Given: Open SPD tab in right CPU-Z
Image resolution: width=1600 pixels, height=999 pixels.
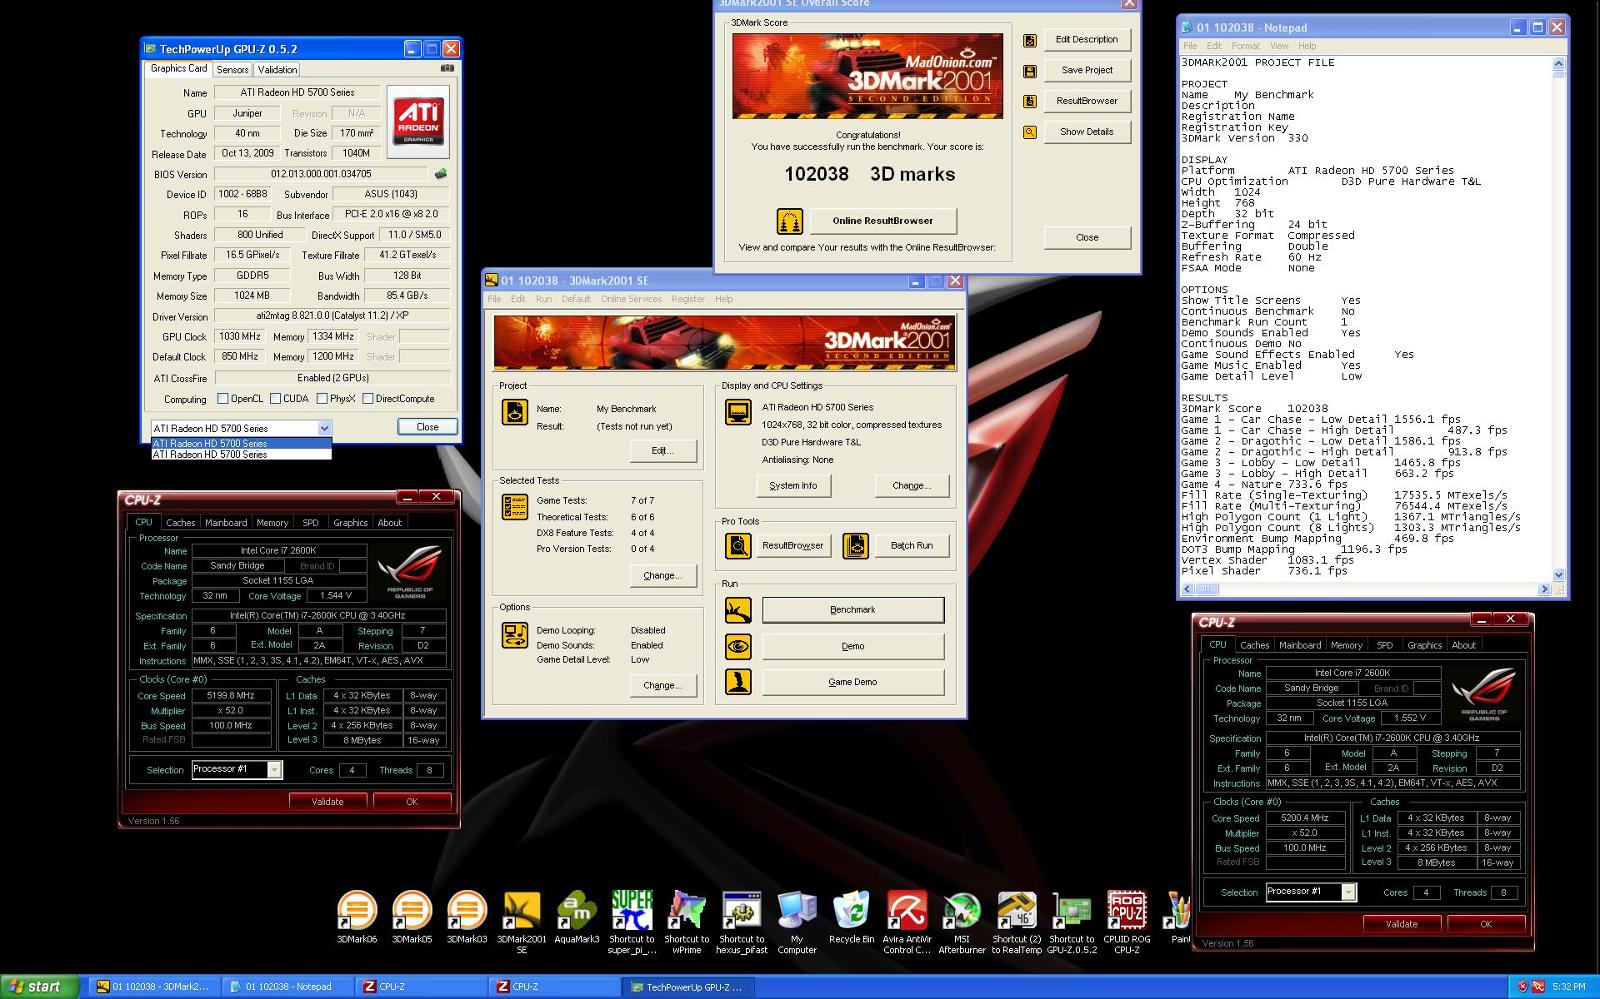Looking at the screenshot, I should pos(1385,646).
